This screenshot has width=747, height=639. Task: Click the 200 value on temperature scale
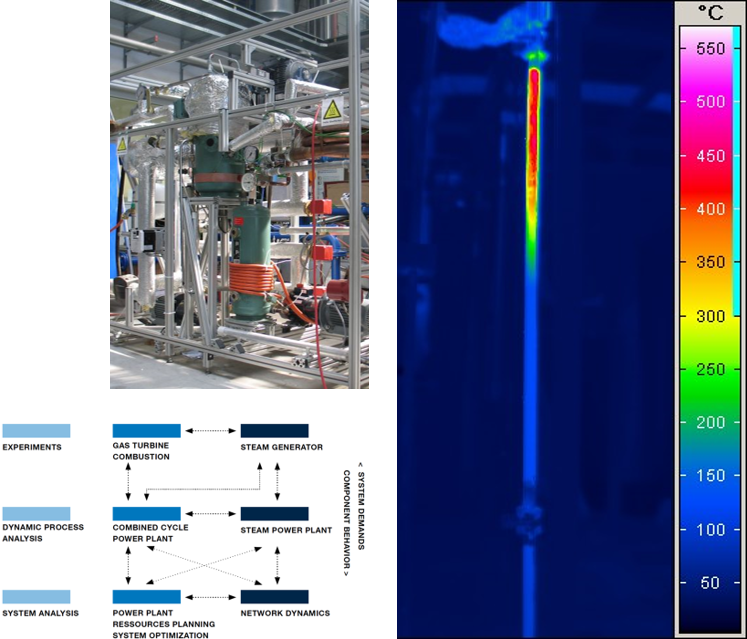coord(710,422)
